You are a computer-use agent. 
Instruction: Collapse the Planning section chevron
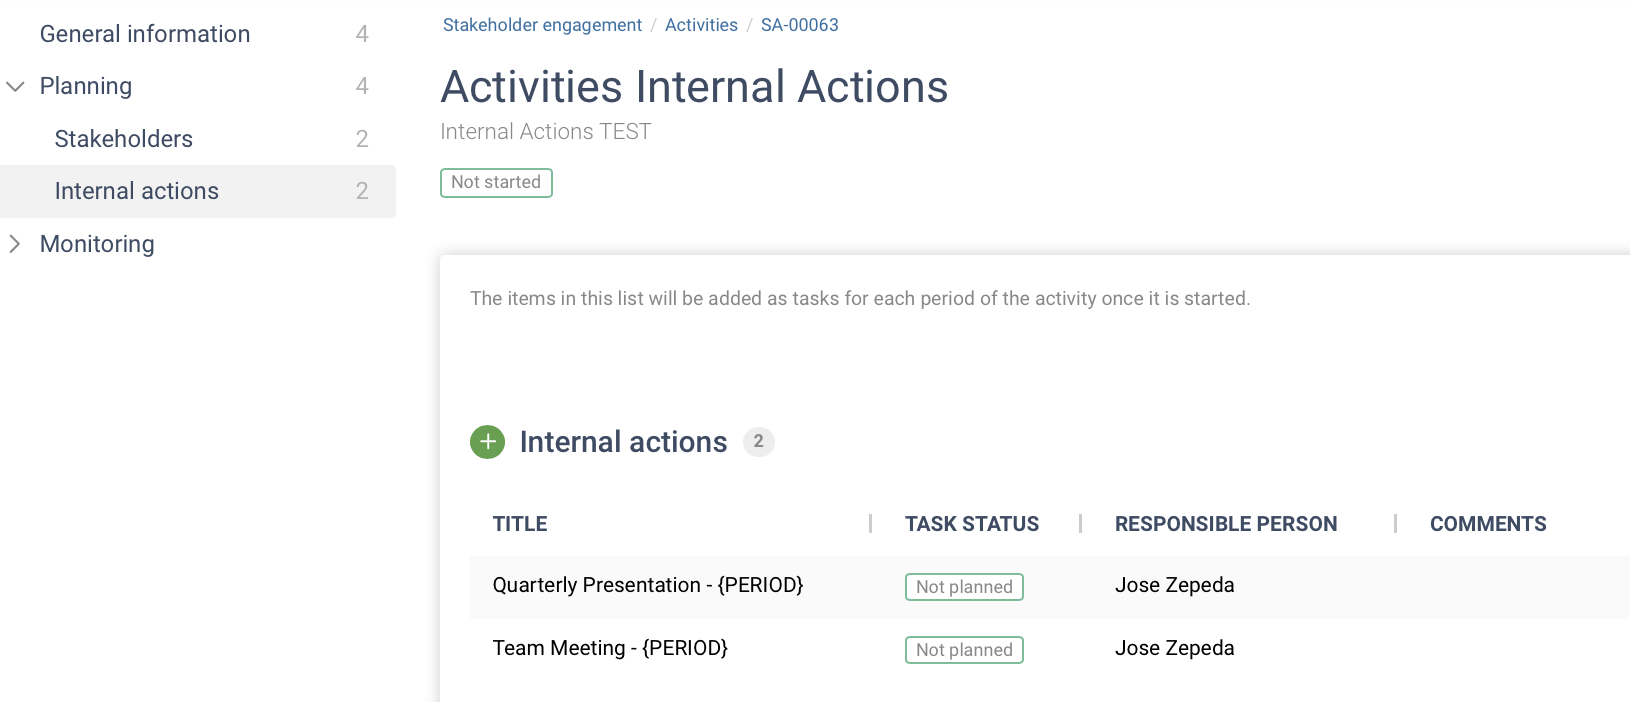pyautogui.click(x=15, y=87)
